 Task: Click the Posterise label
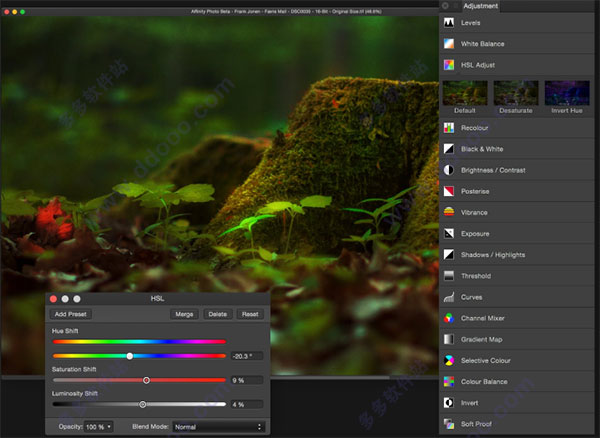[475, 191]
